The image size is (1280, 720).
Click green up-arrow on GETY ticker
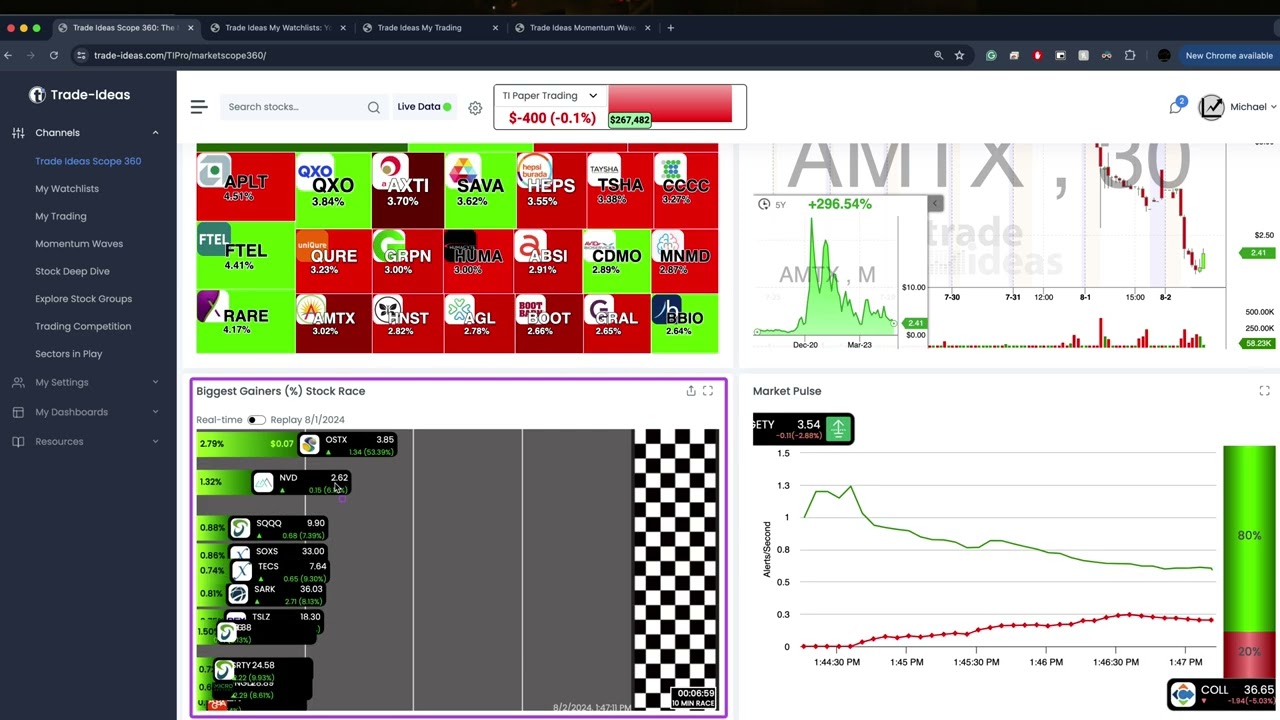(x=837, y=429)
